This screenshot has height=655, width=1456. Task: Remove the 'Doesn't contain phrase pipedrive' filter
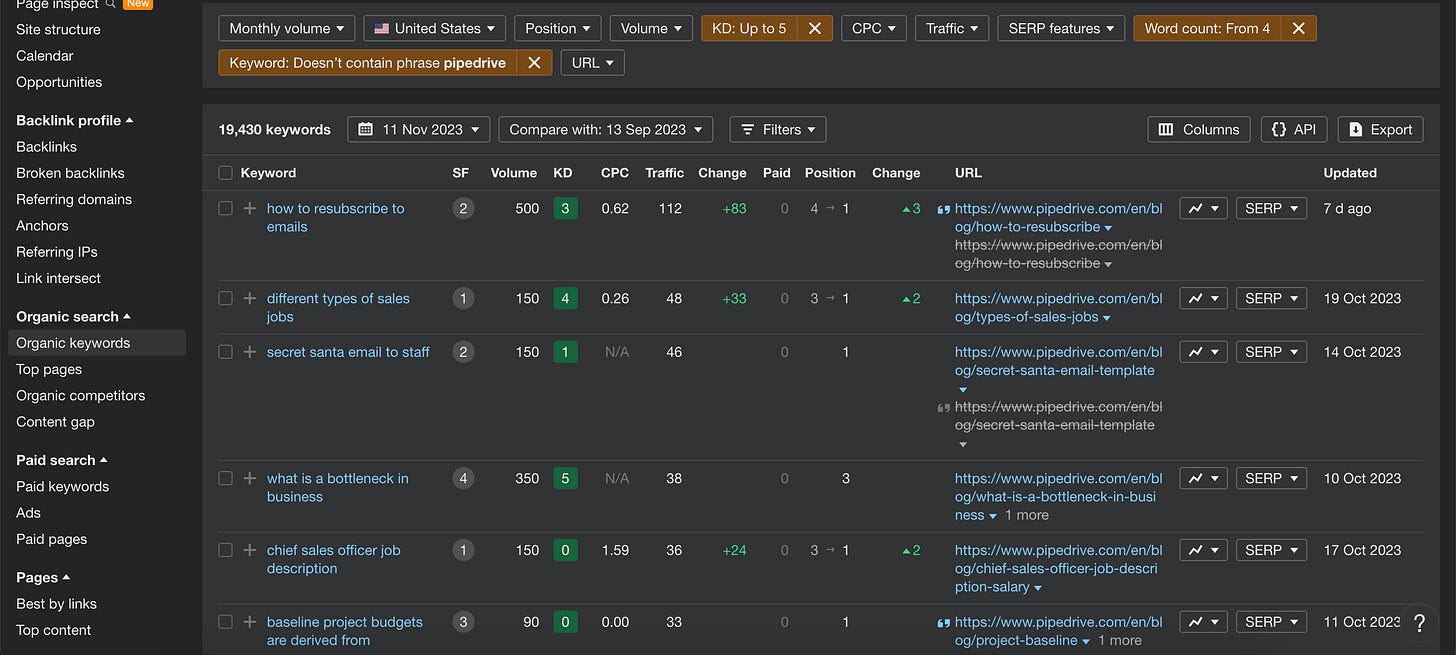click(534, 63)
